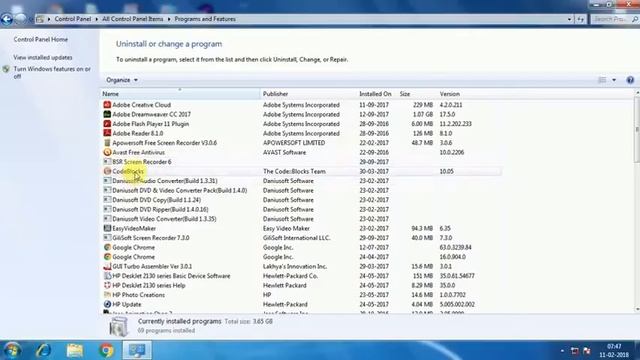This screenshot has height=360, width=640.
Task: Click the Avast Free Antivirus icon
Action: [107, 152]
